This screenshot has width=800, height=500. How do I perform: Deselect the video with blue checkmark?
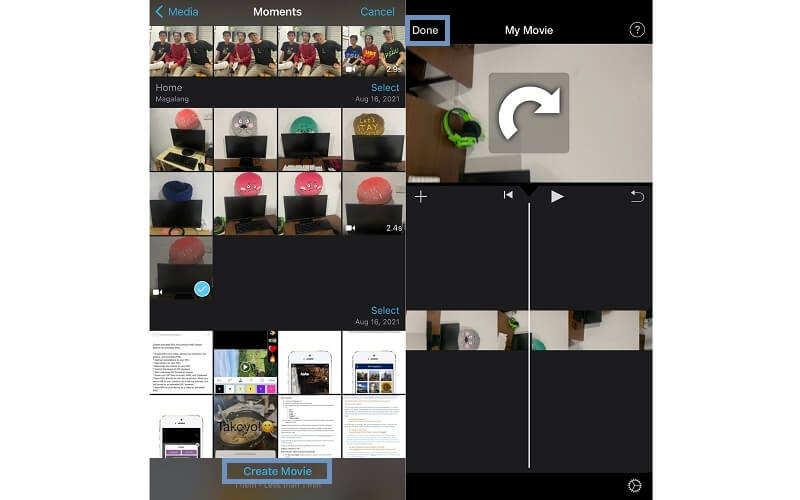pos(202,288)
